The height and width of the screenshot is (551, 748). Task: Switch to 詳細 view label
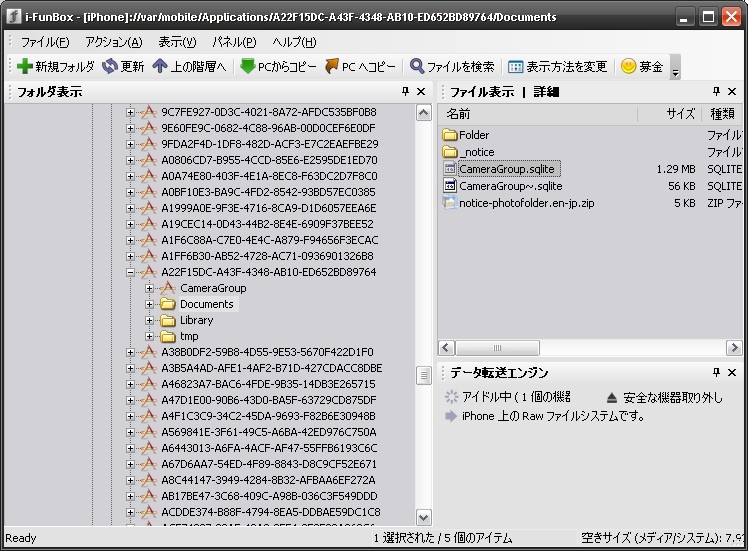pyautogui.click(x=546, y=91)
